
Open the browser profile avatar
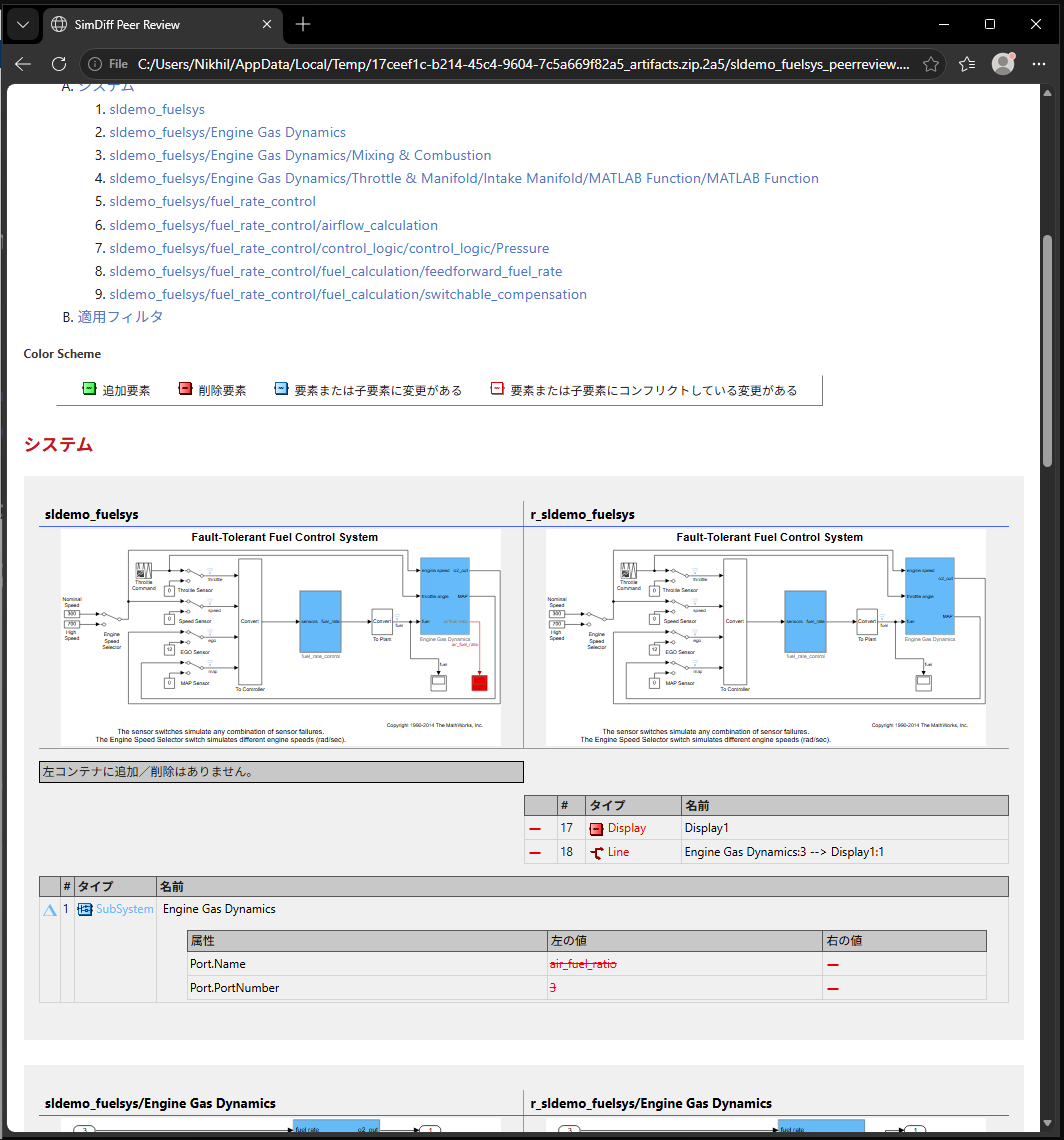pyautogui.click(x=1004, y=64)
